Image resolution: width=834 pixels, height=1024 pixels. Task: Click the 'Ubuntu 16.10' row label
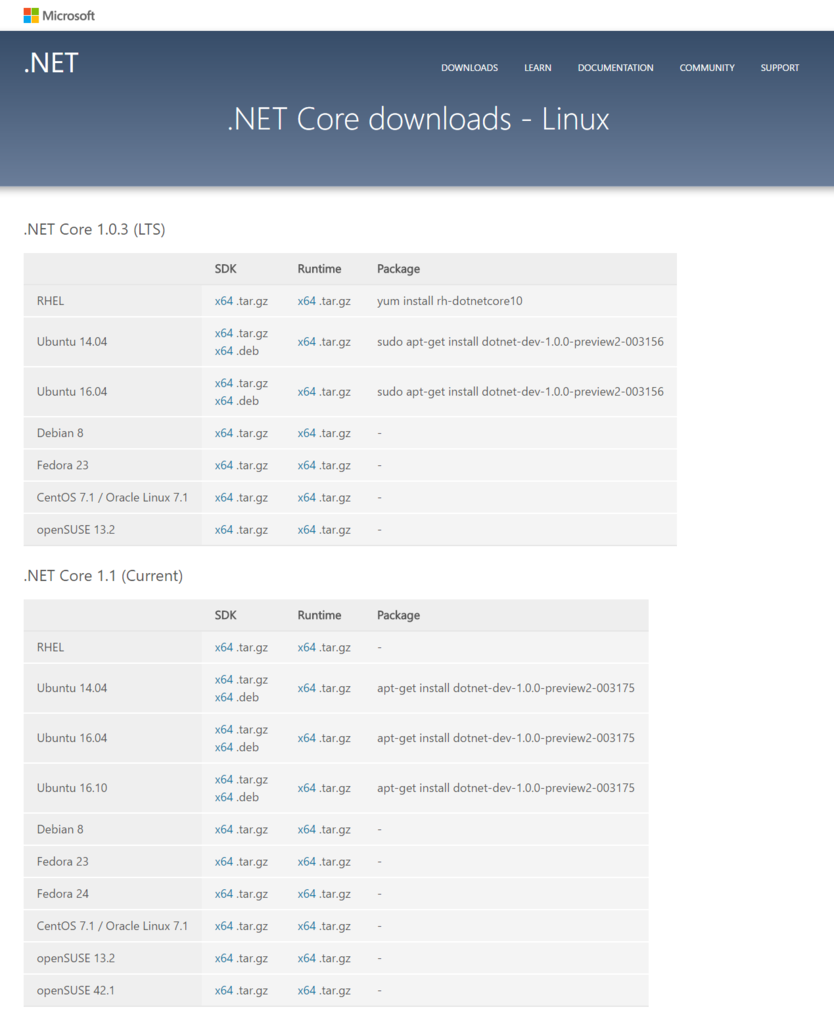point(72,788)
